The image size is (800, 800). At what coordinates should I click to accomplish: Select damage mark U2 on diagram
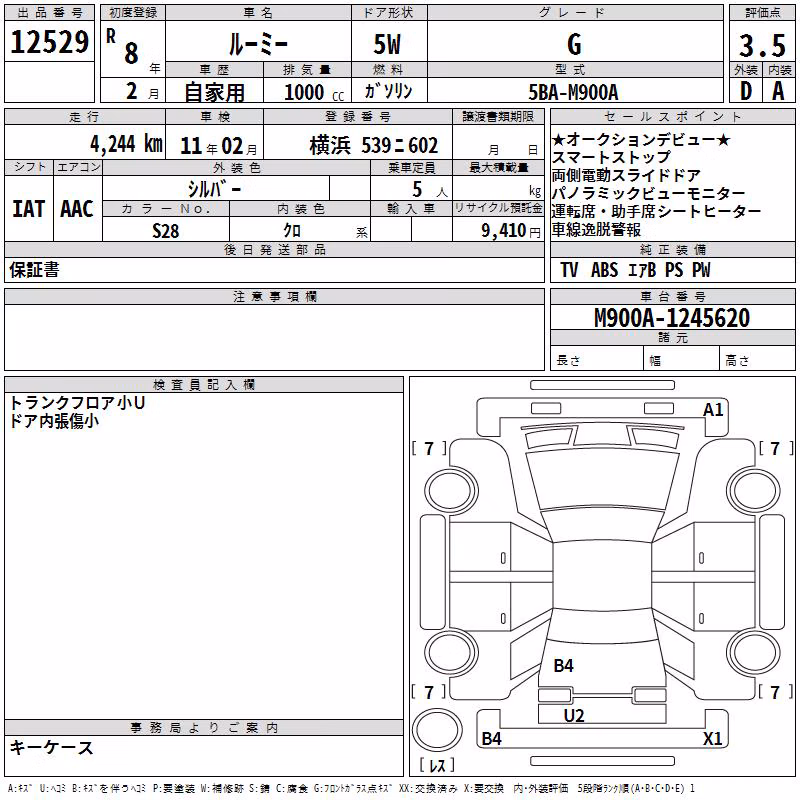pos(574,716)
